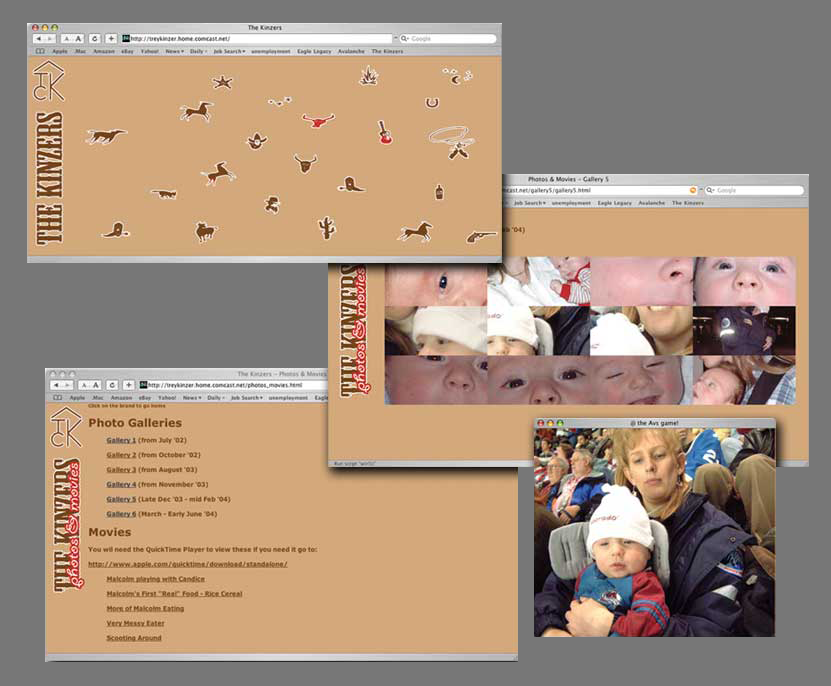Open the Gallery 5 link
831x686 pixels.
pyautogui.click(x=121, y=499)
